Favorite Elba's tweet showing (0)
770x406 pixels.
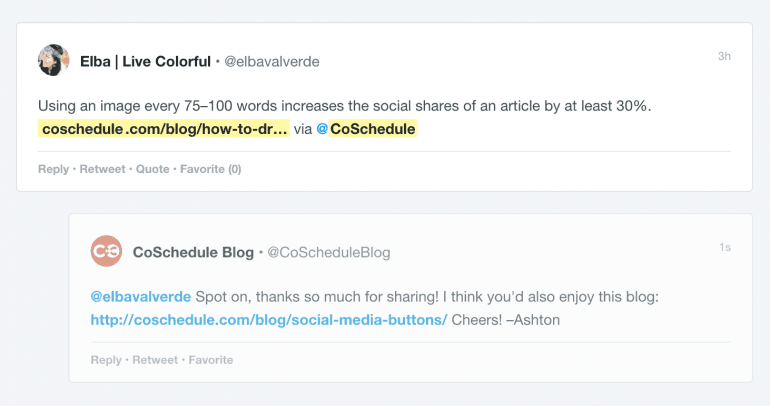click(x=211, y=169)
